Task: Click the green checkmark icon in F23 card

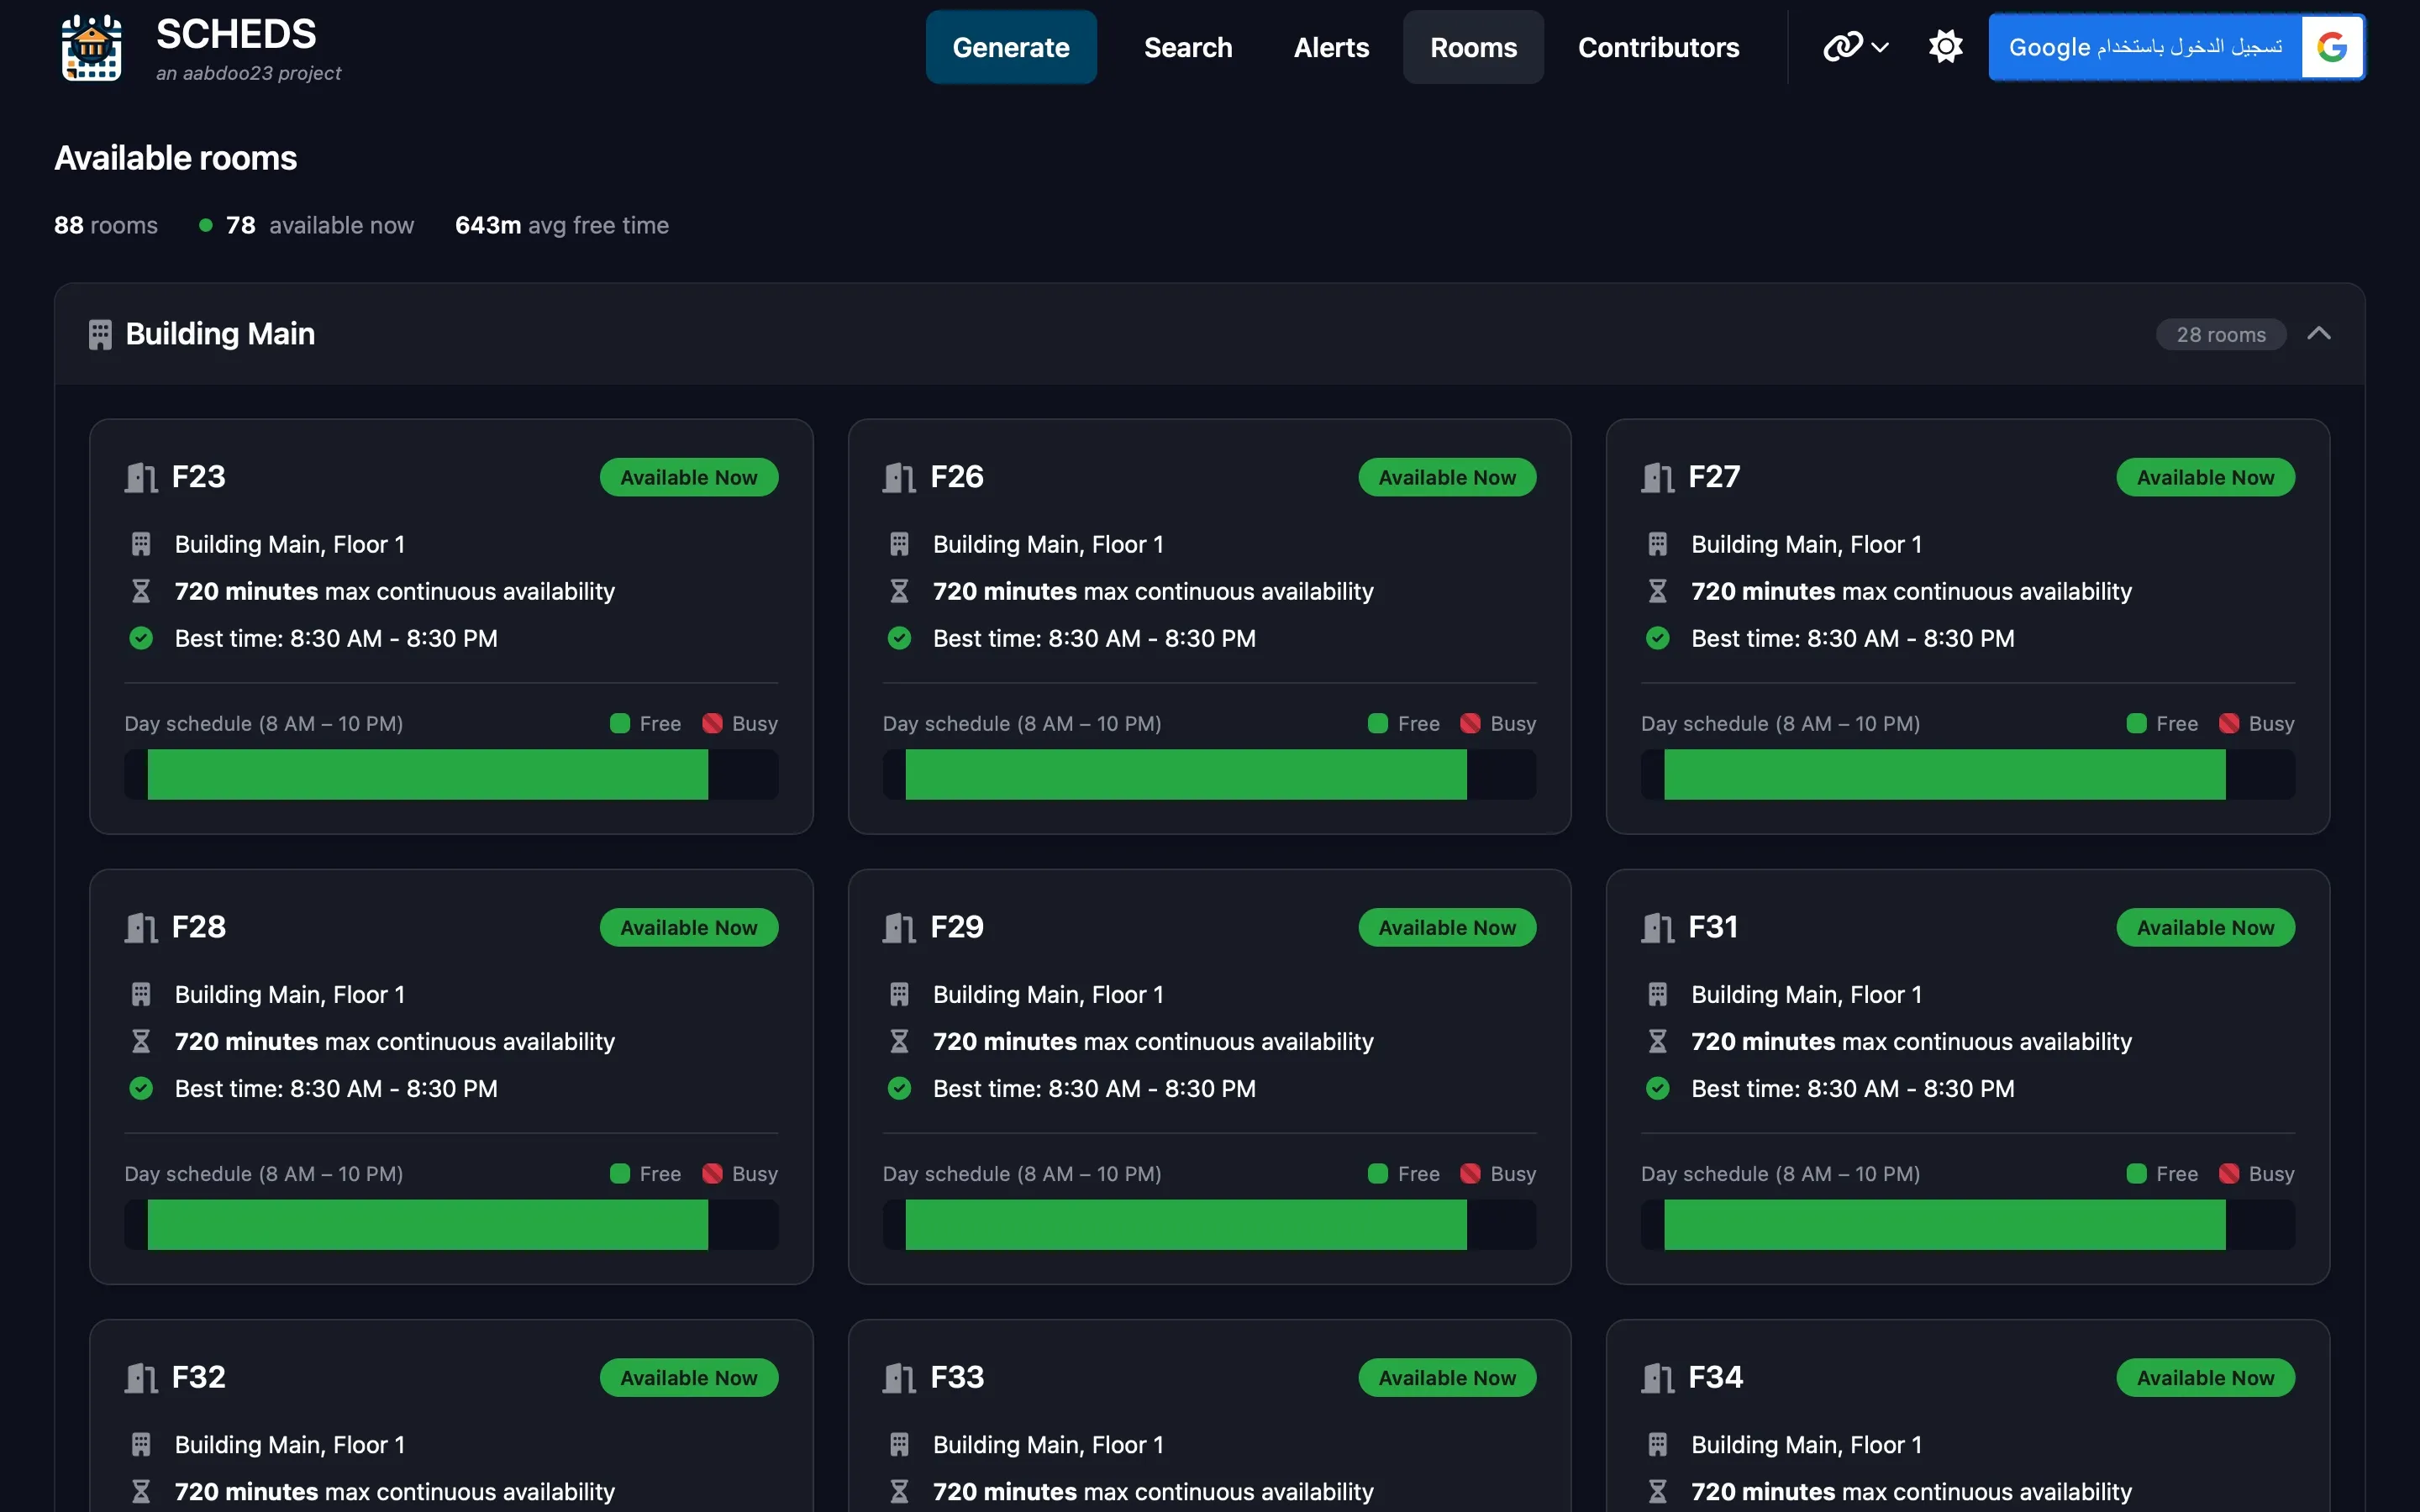Action: 141,638
